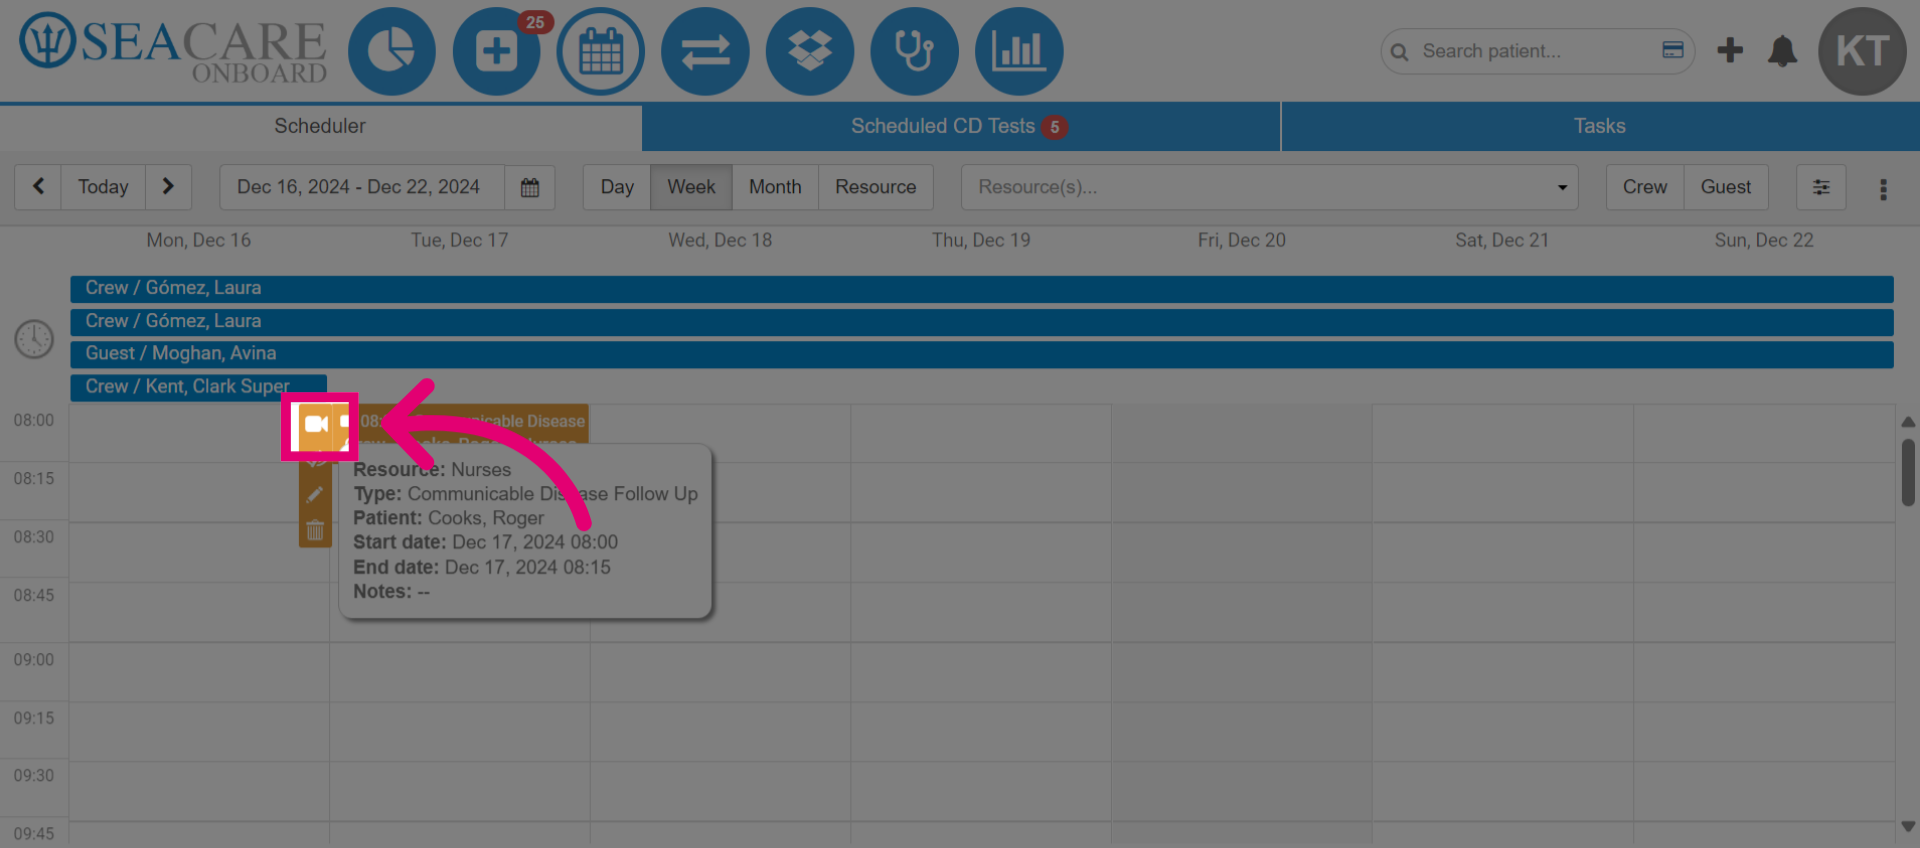Viewport: 1920px width, 848px height.
Task: Open the Guest / Moghan, Avina event
Action: [982, 354]
